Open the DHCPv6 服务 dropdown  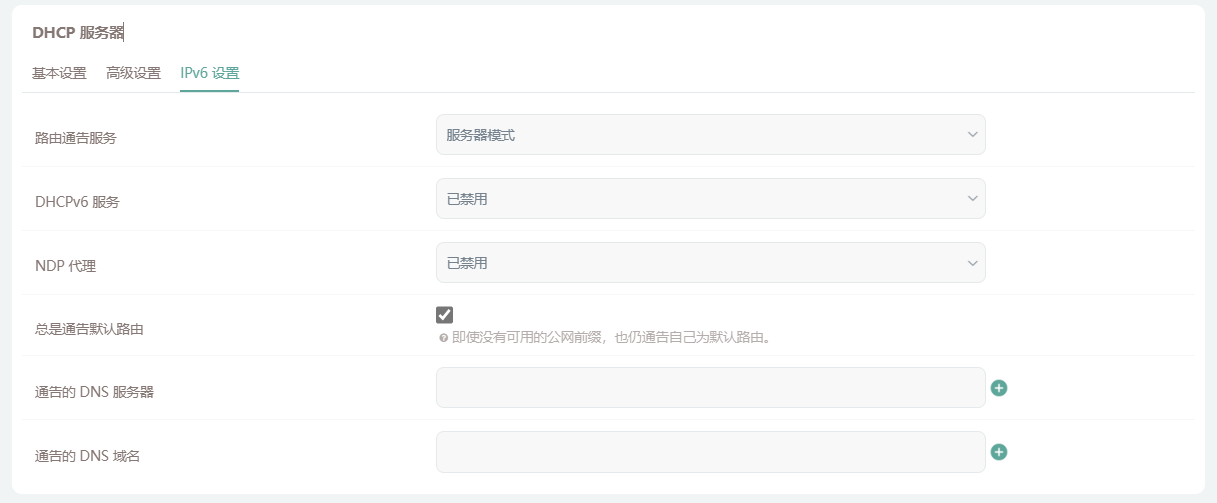710,199
